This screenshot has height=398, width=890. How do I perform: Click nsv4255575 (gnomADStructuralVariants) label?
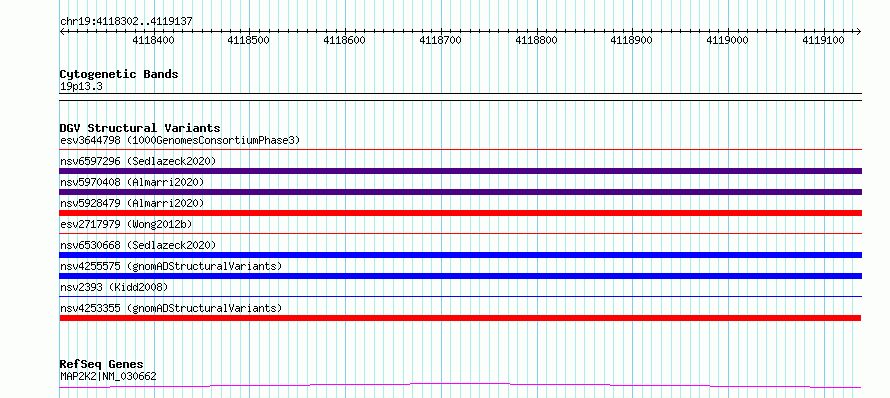(x=171, y=266)
